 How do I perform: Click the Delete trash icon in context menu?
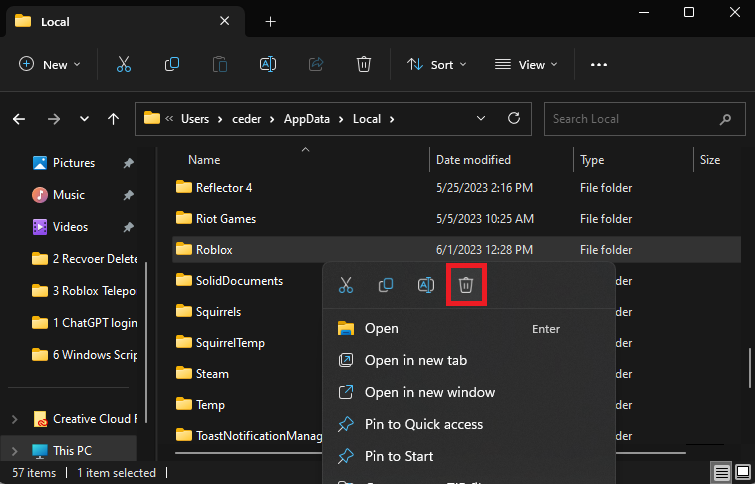pyautogui.click(x=465, y=285)
